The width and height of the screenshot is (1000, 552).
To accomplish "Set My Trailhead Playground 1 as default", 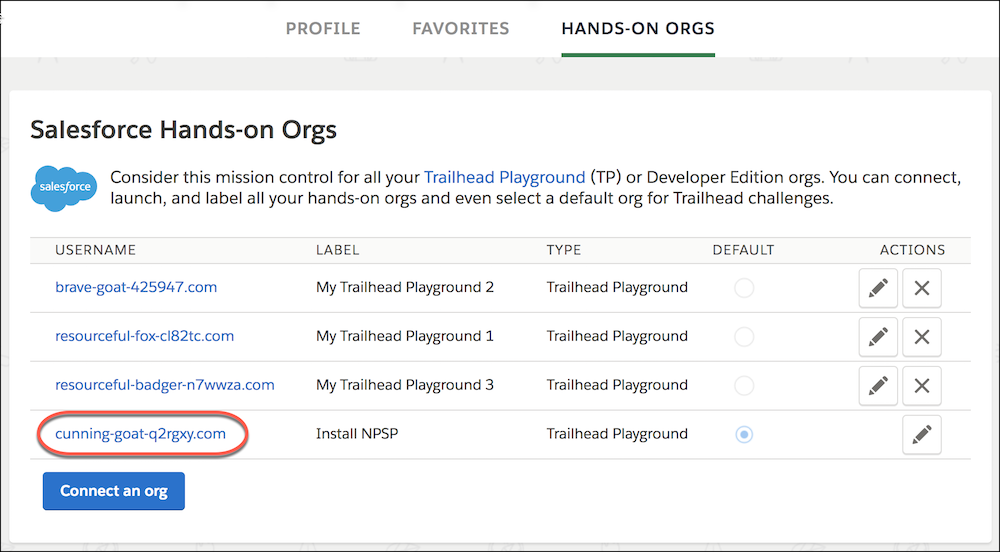I will point(744,337).
